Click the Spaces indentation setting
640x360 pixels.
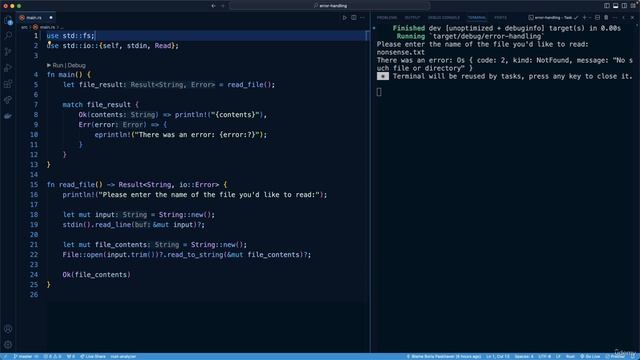(524, 356)
